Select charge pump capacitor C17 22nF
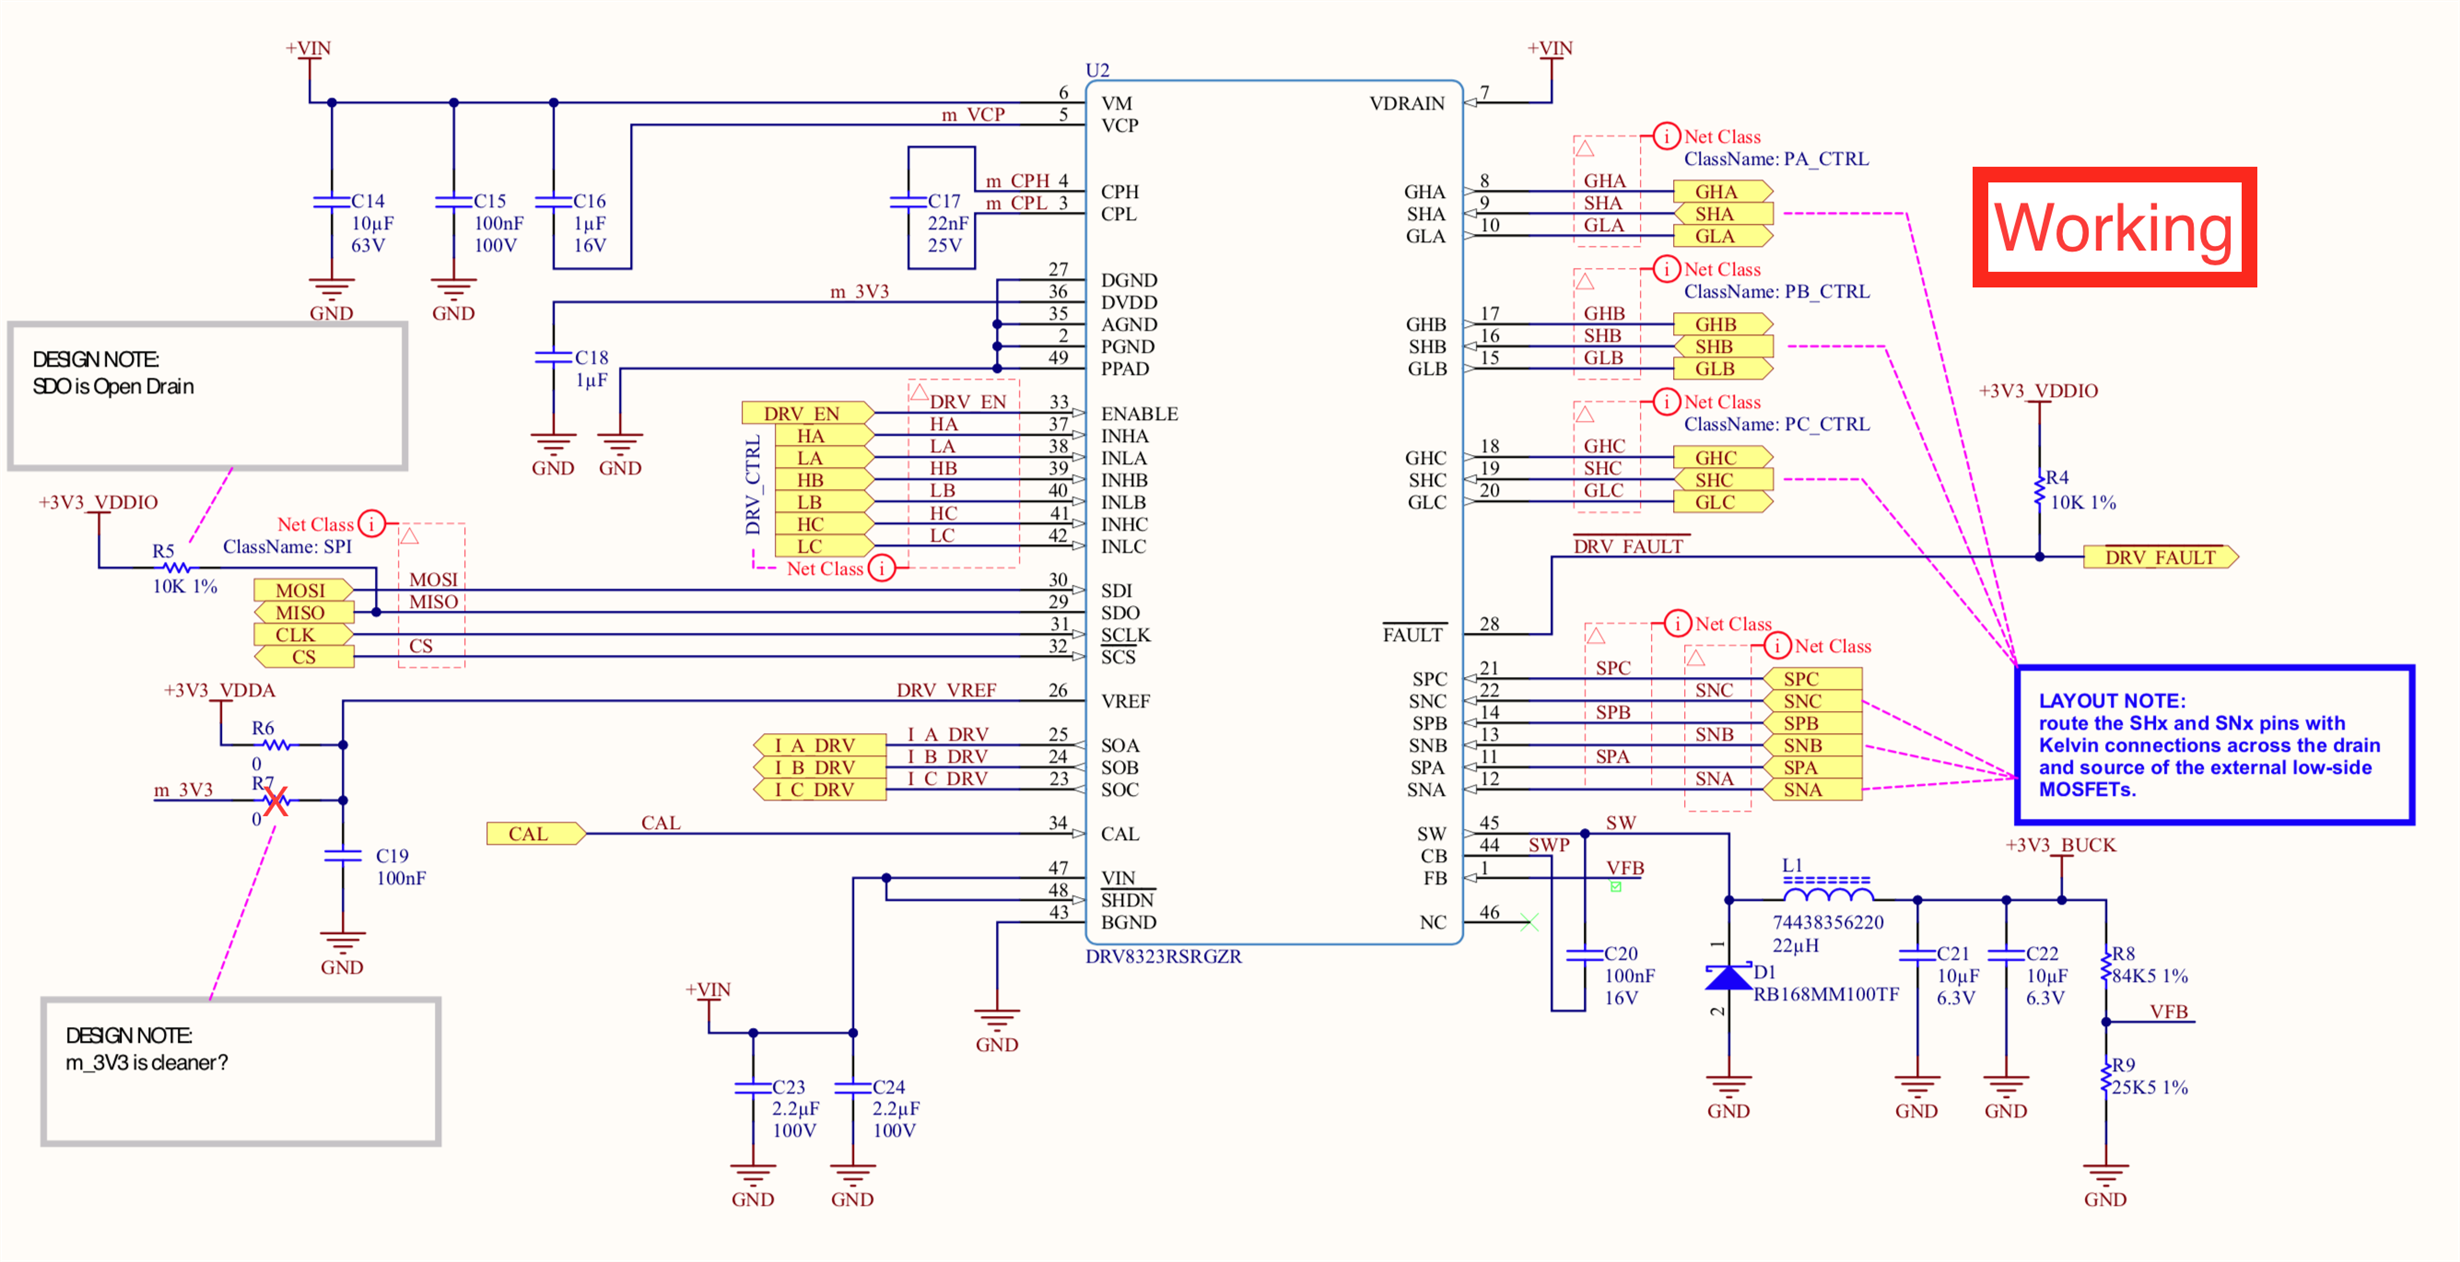This screenshot has width=2460, height=1262. 908,202
